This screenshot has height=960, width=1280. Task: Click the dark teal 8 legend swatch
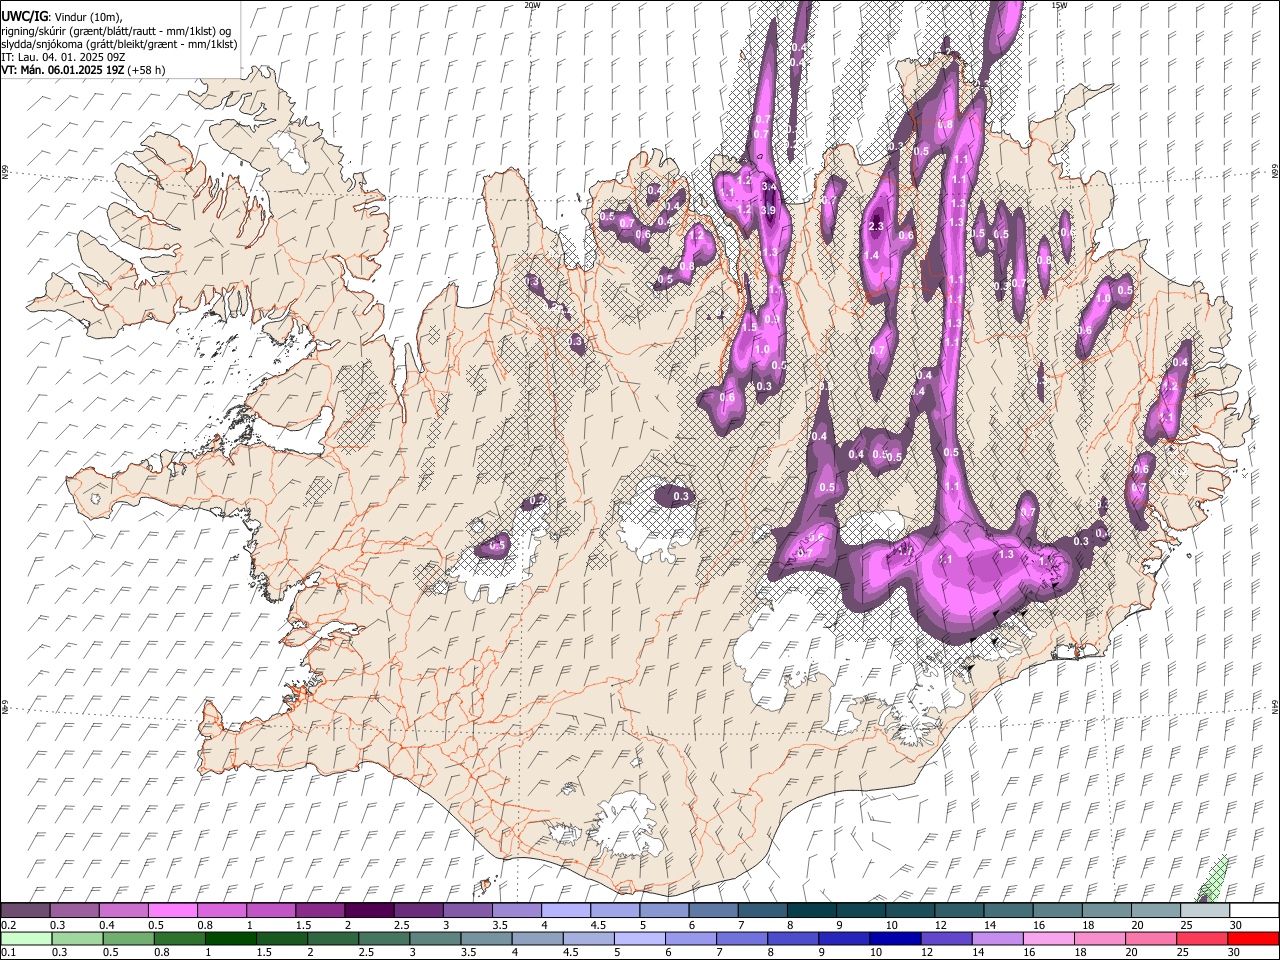[x=811, y=910]
